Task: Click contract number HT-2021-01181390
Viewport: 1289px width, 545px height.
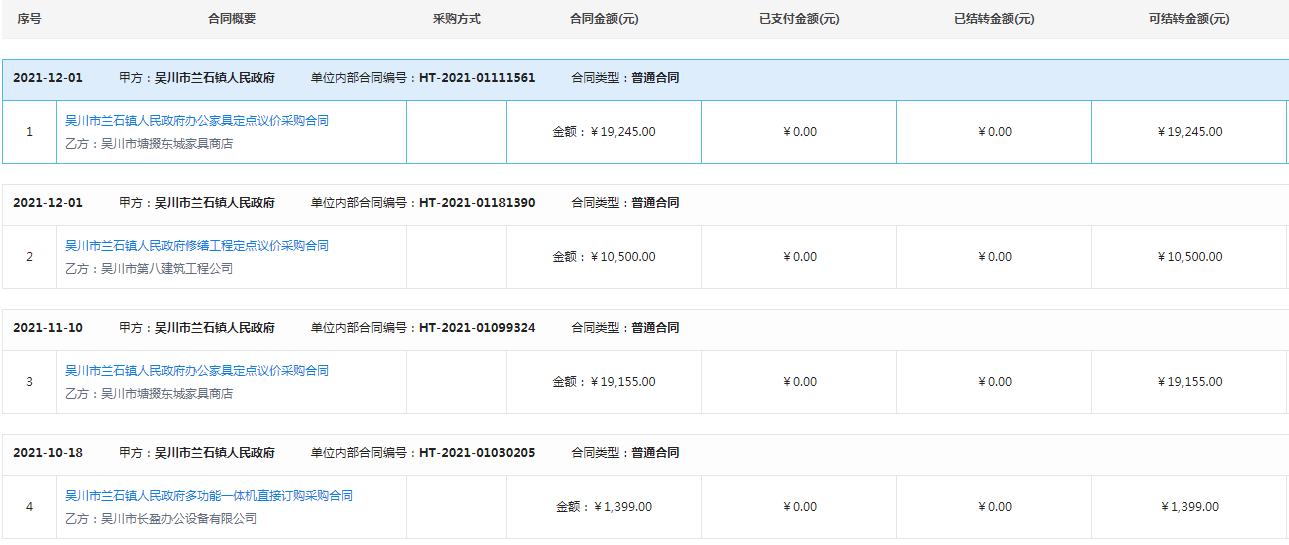Action: 477,203
